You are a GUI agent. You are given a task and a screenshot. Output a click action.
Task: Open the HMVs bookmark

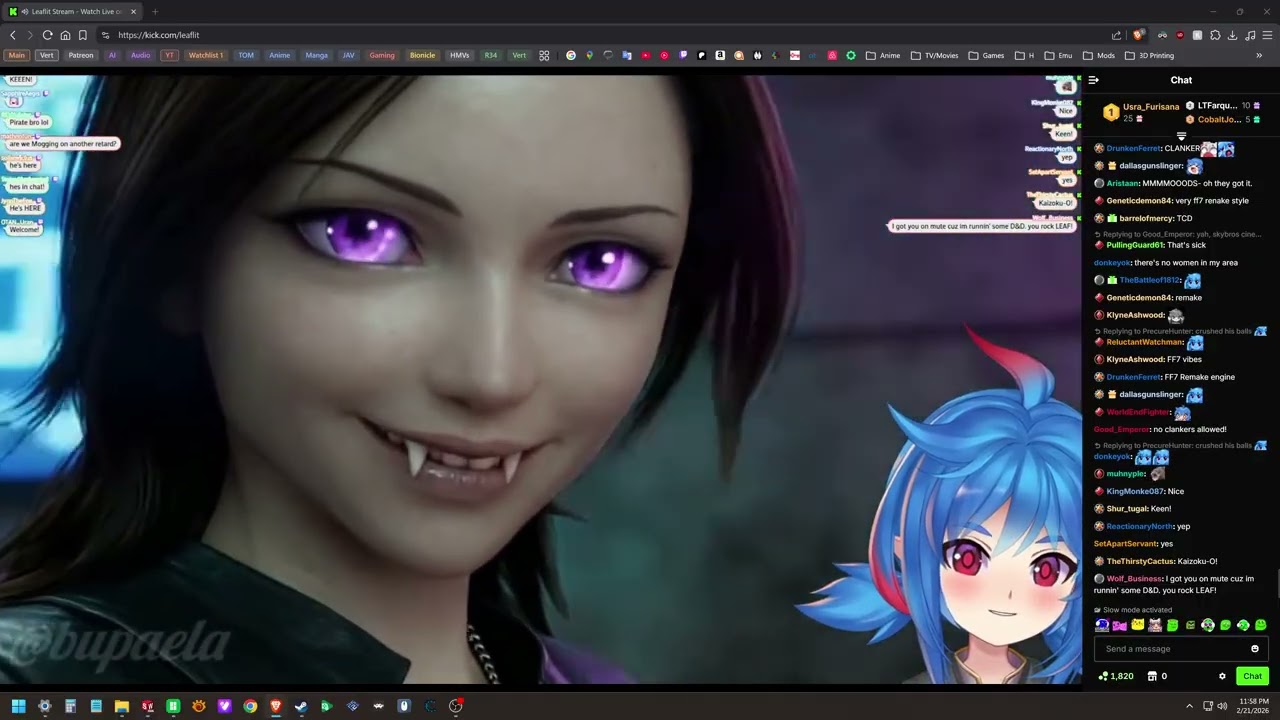(x=459, y=56)
